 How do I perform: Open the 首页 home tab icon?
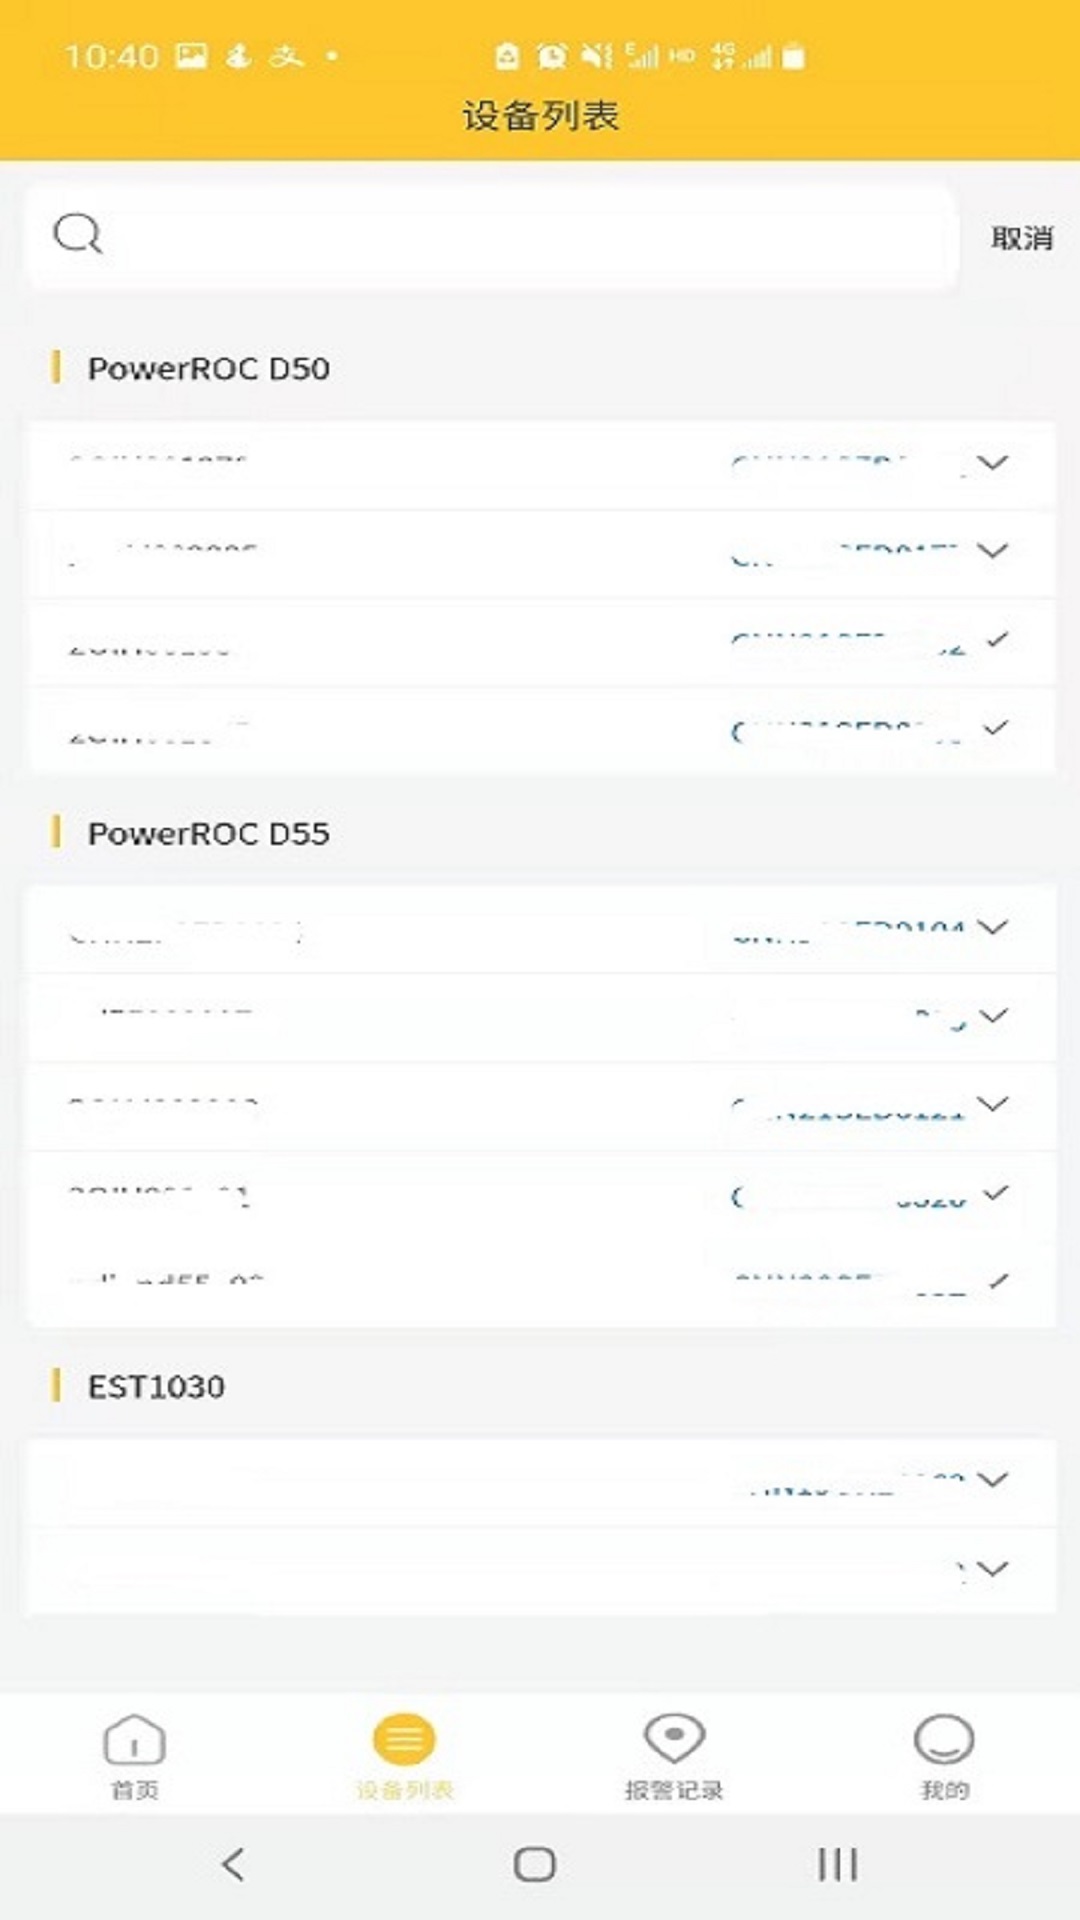coord(134,1739)
